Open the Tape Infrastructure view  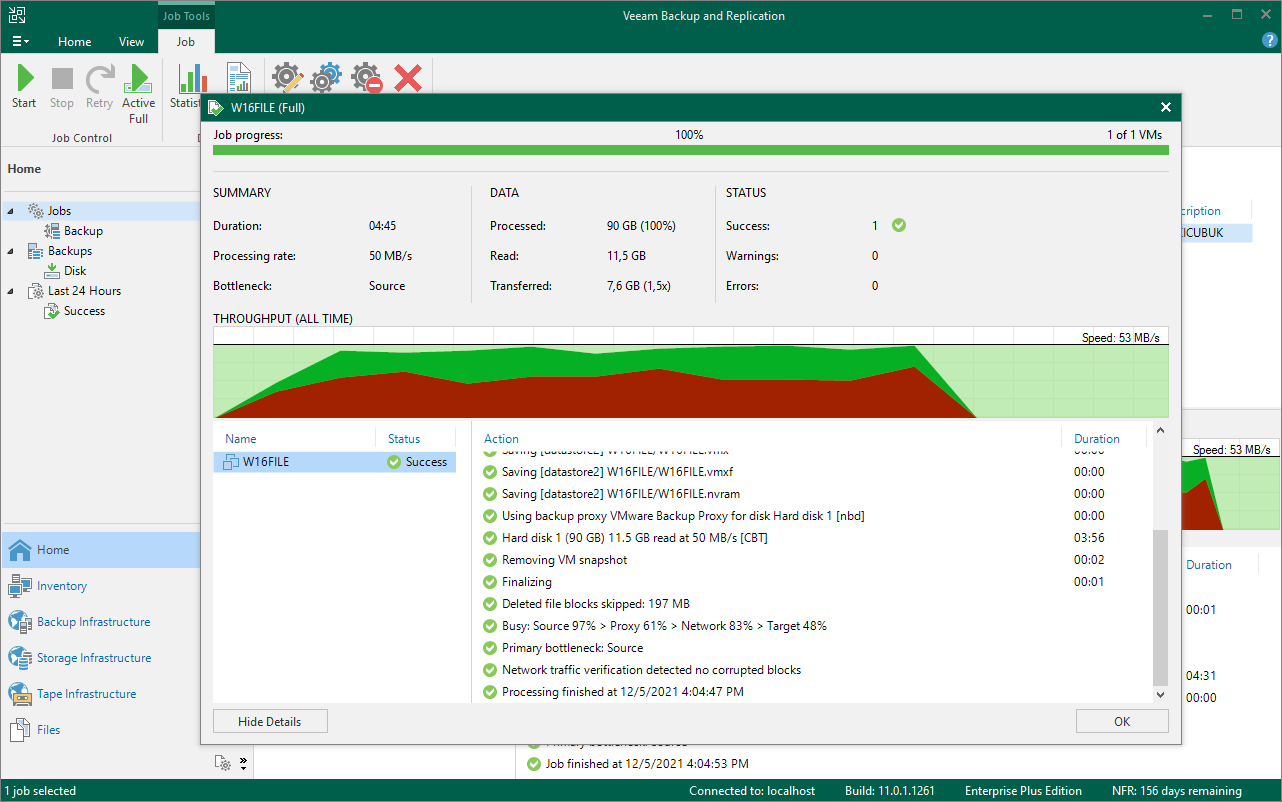(86, 694)
